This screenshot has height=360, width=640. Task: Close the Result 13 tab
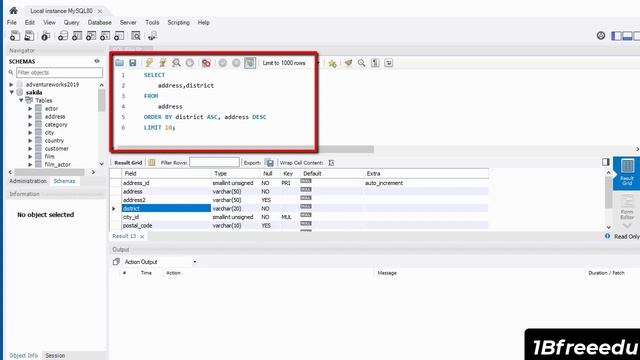pyautogui.click(x=142, y=236)
